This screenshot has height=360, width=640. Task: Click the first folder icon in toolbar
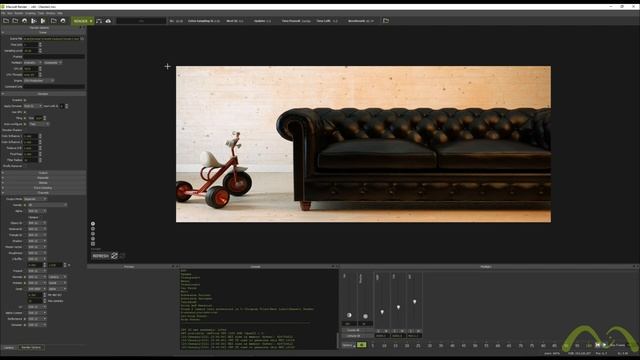(x=6, y=20)
